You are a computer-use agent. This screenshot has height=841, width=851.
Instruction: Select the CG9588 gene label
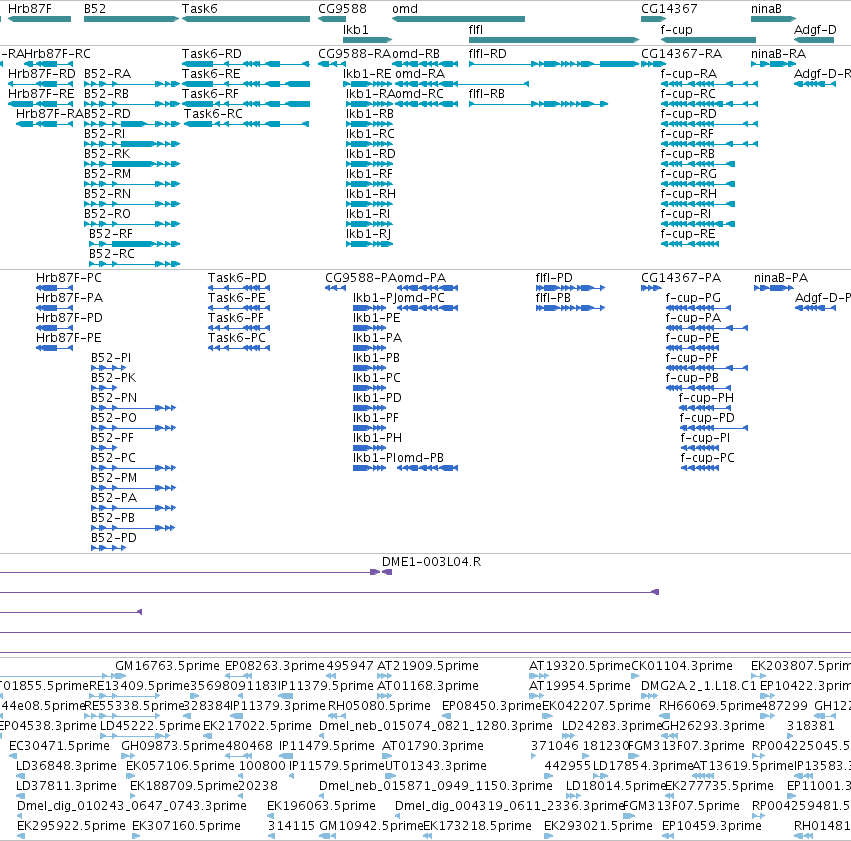pyautogui.click(x=342, y=9)
